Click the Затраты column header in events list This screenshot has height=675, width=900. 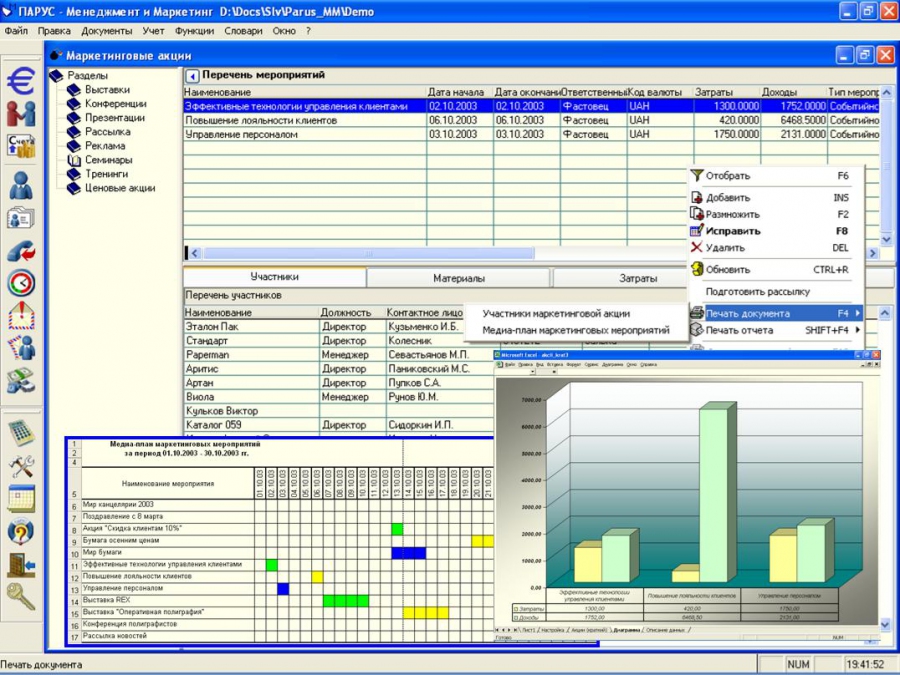(727, 92)
